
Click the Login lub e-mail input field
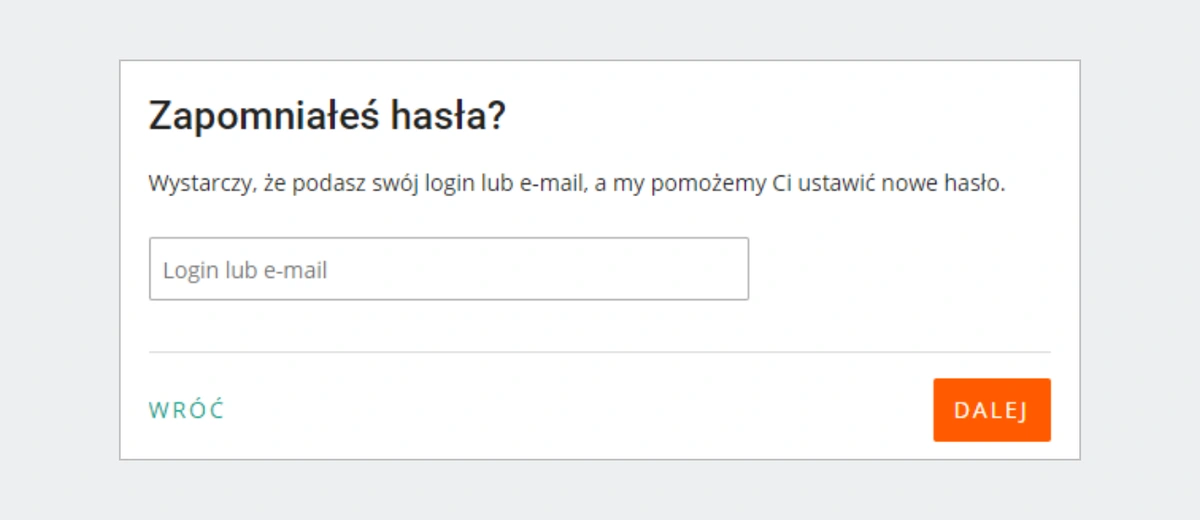(449, 269)
